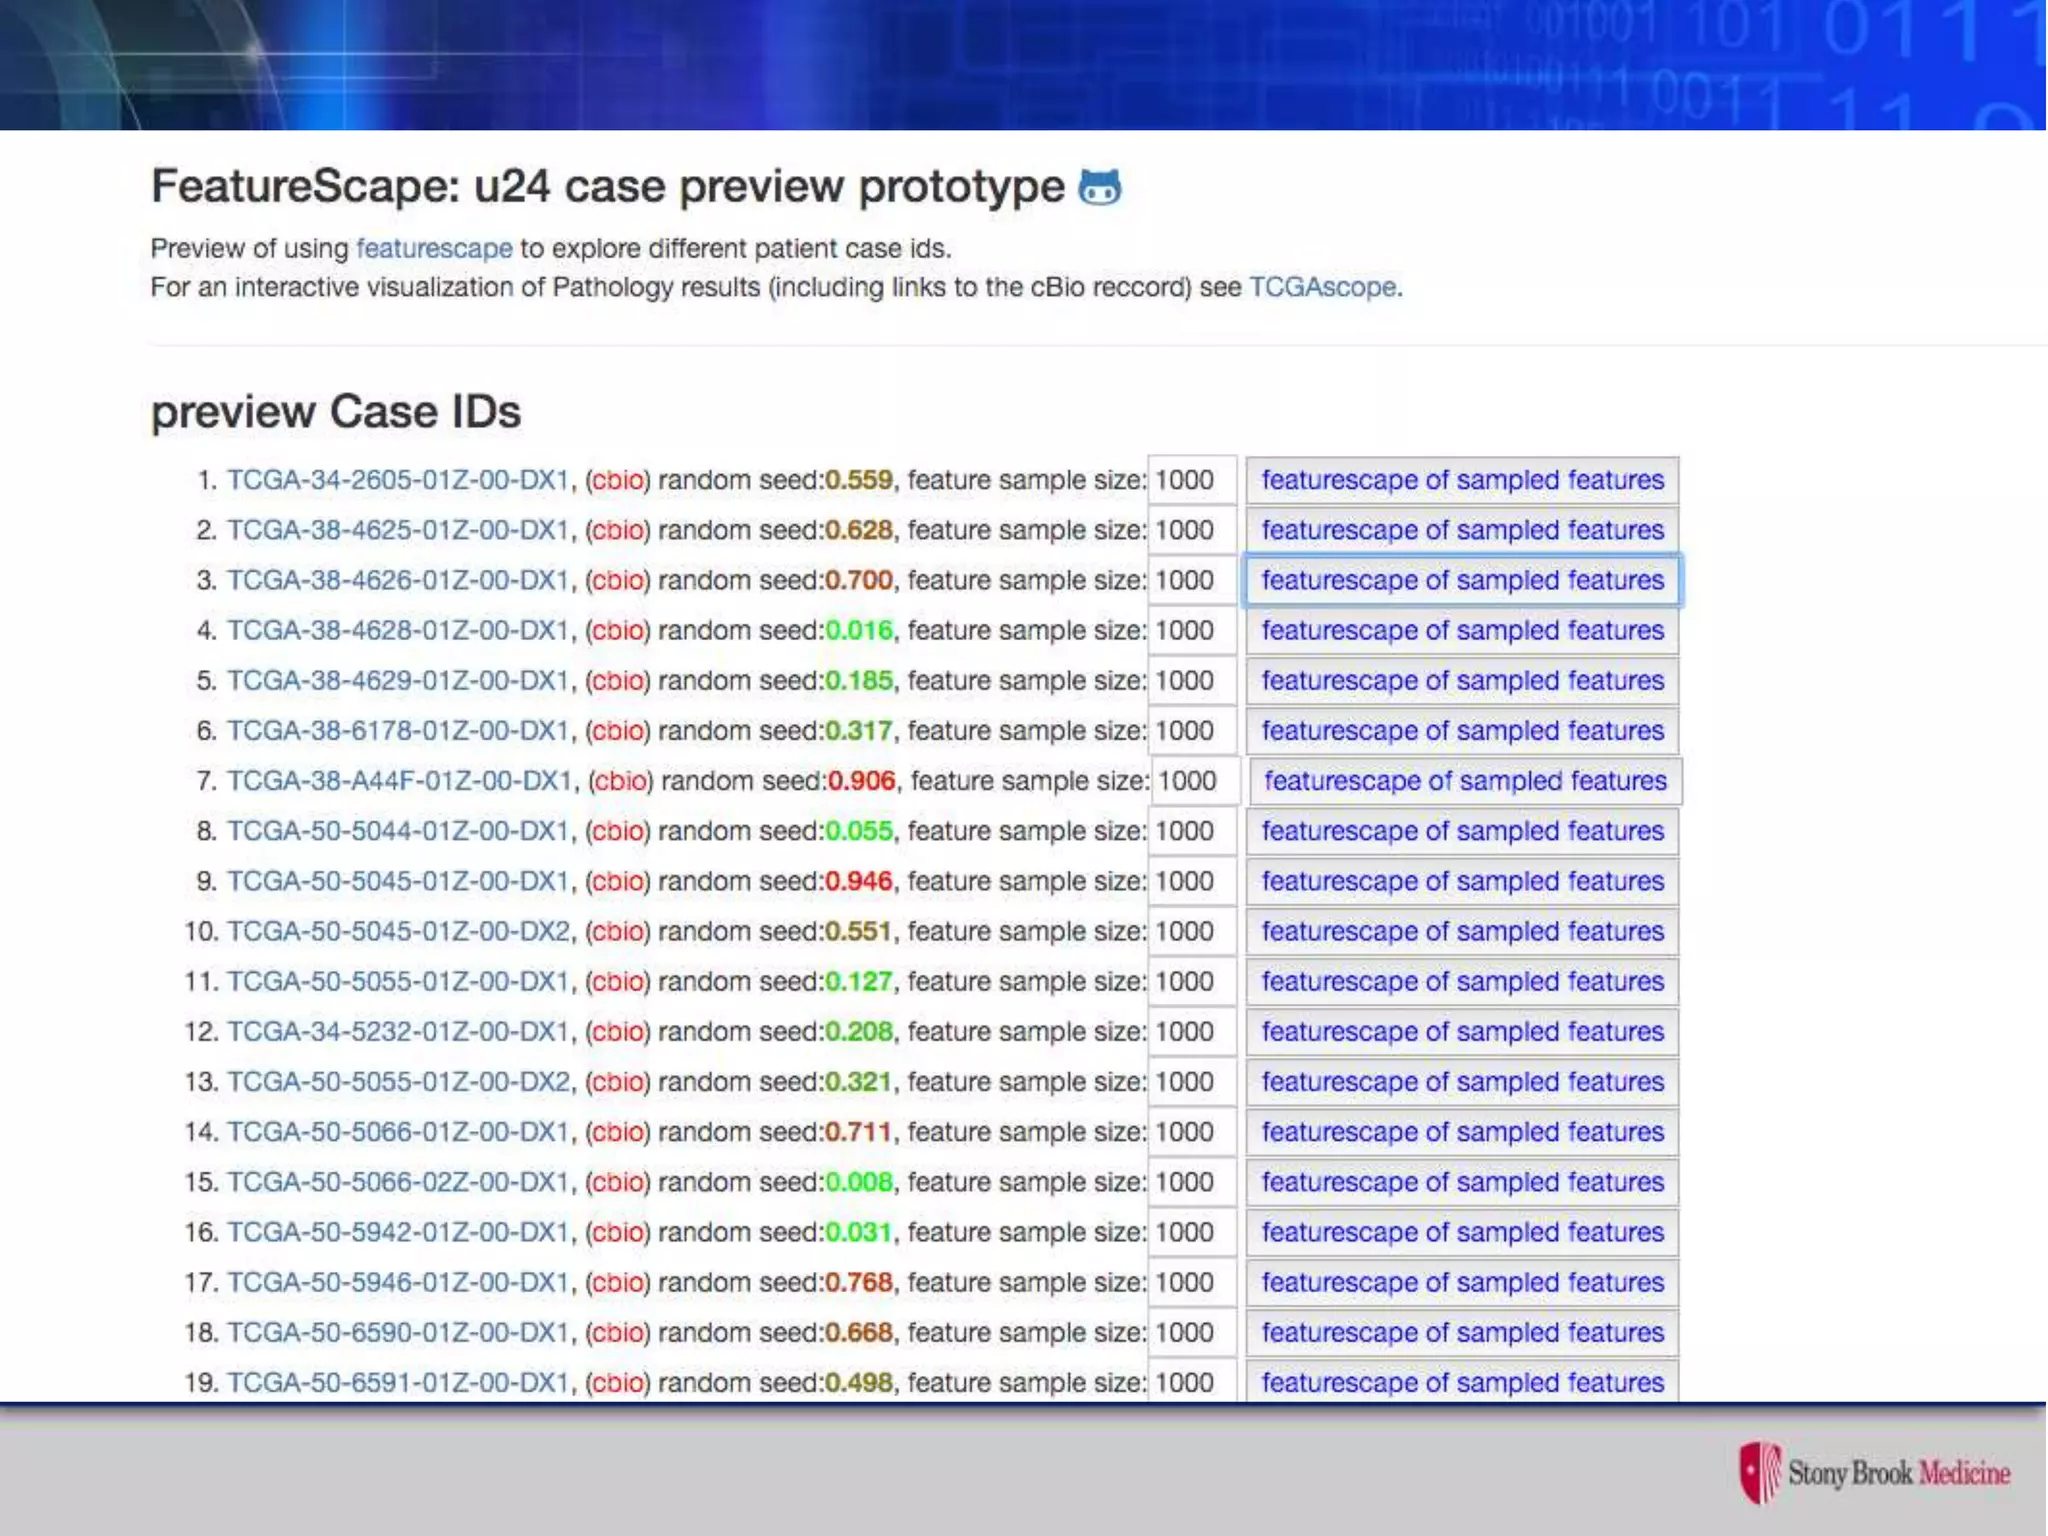Click the sample size field for TCGA-38-4628
Image resolution: width=2048 pixels, height=1536 pixels.
click(1191, 631)
